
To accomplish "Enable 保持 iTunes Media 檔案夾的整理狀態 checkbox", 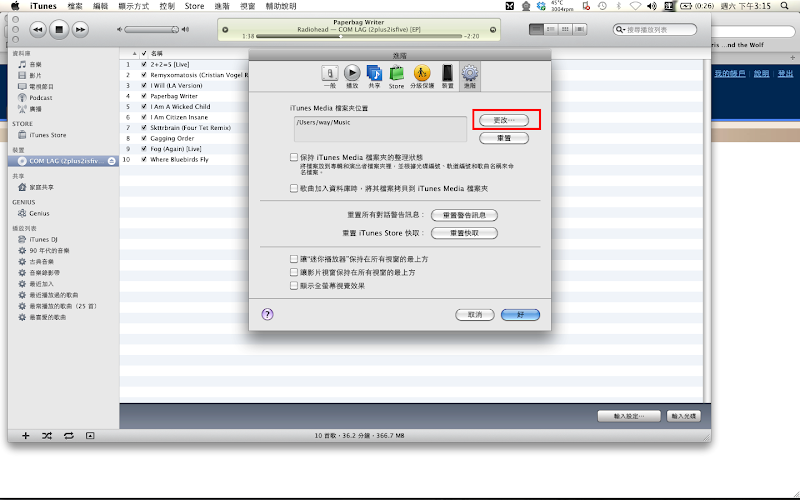I will pos(294,157).
